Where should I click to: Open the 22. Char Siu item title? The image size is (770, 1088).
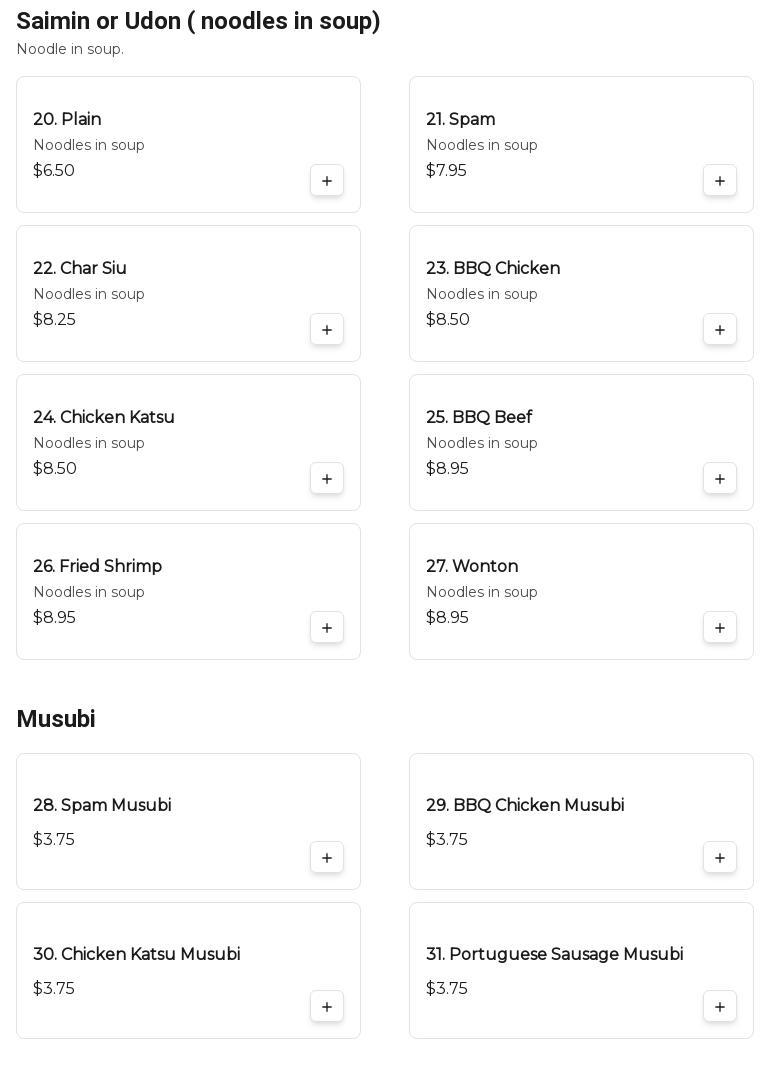click(x=80, y=268)
